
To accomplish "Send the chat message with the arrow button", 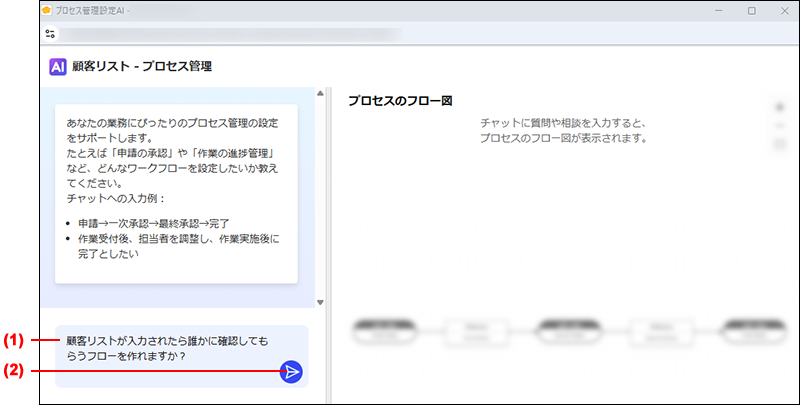I will (291, 372).
